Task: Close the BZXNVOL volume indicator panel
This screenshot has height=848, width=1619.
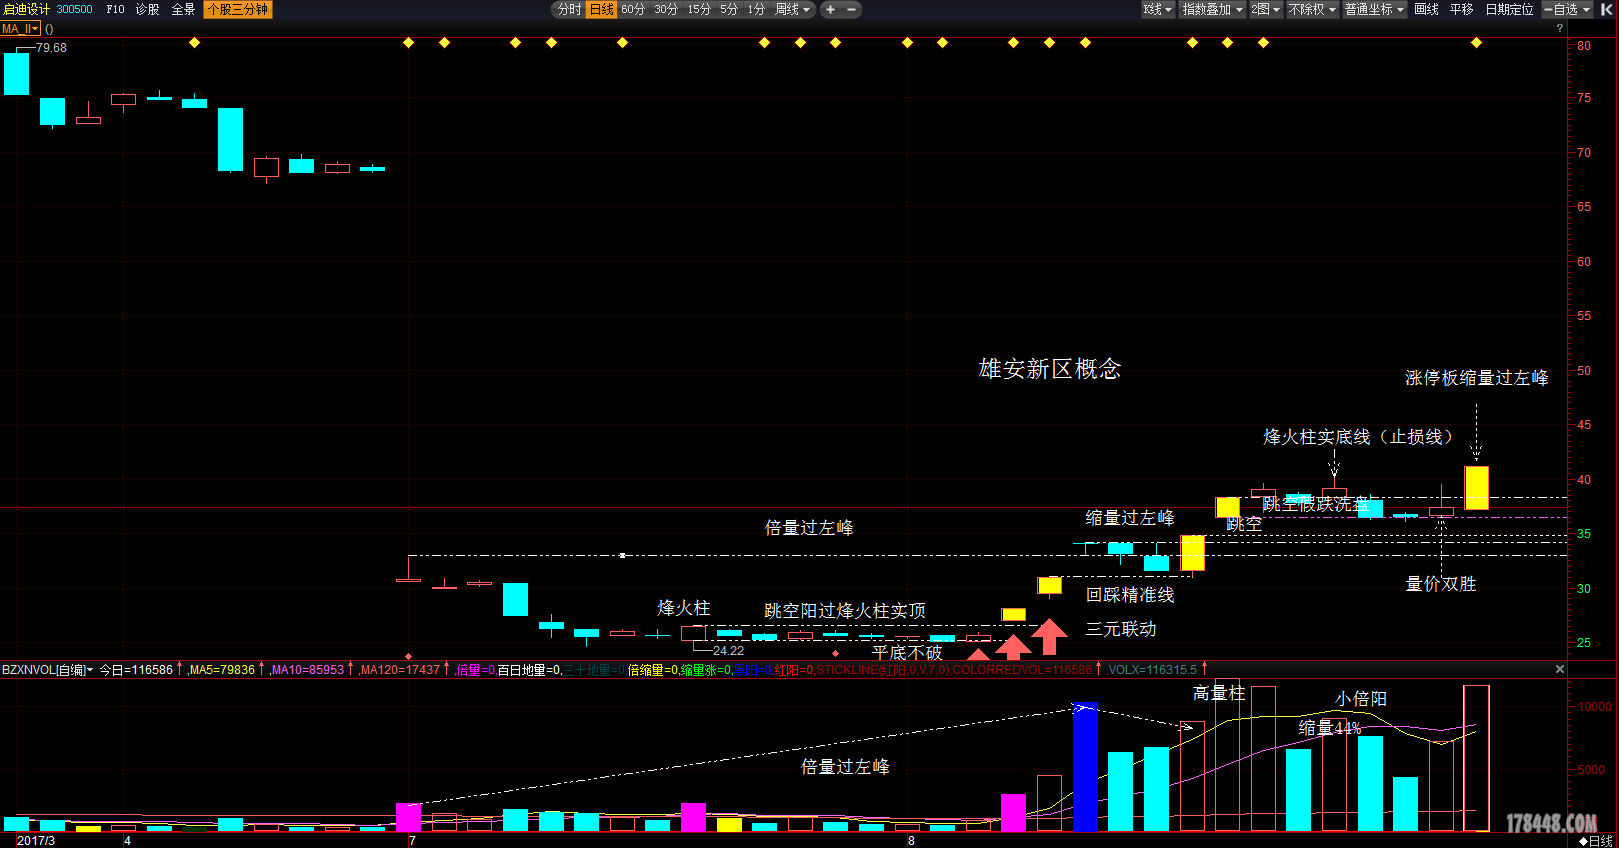Action: (1559, 669)
